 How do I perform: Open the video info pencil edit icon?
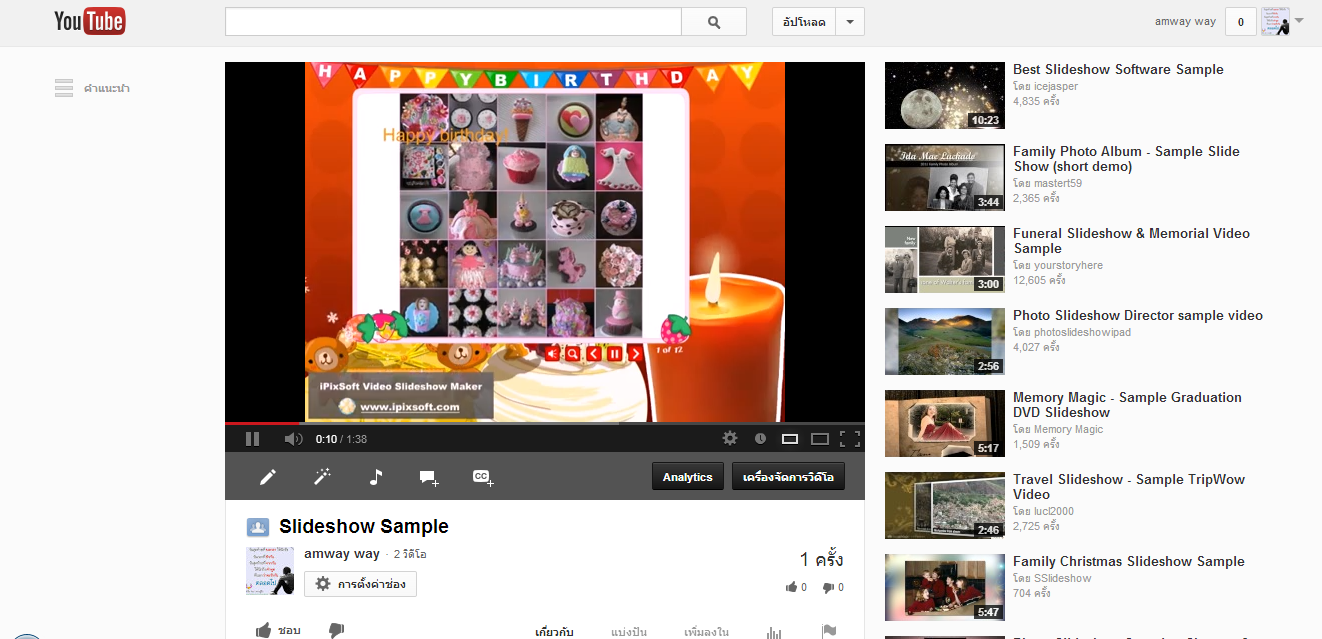click(267, 477)
